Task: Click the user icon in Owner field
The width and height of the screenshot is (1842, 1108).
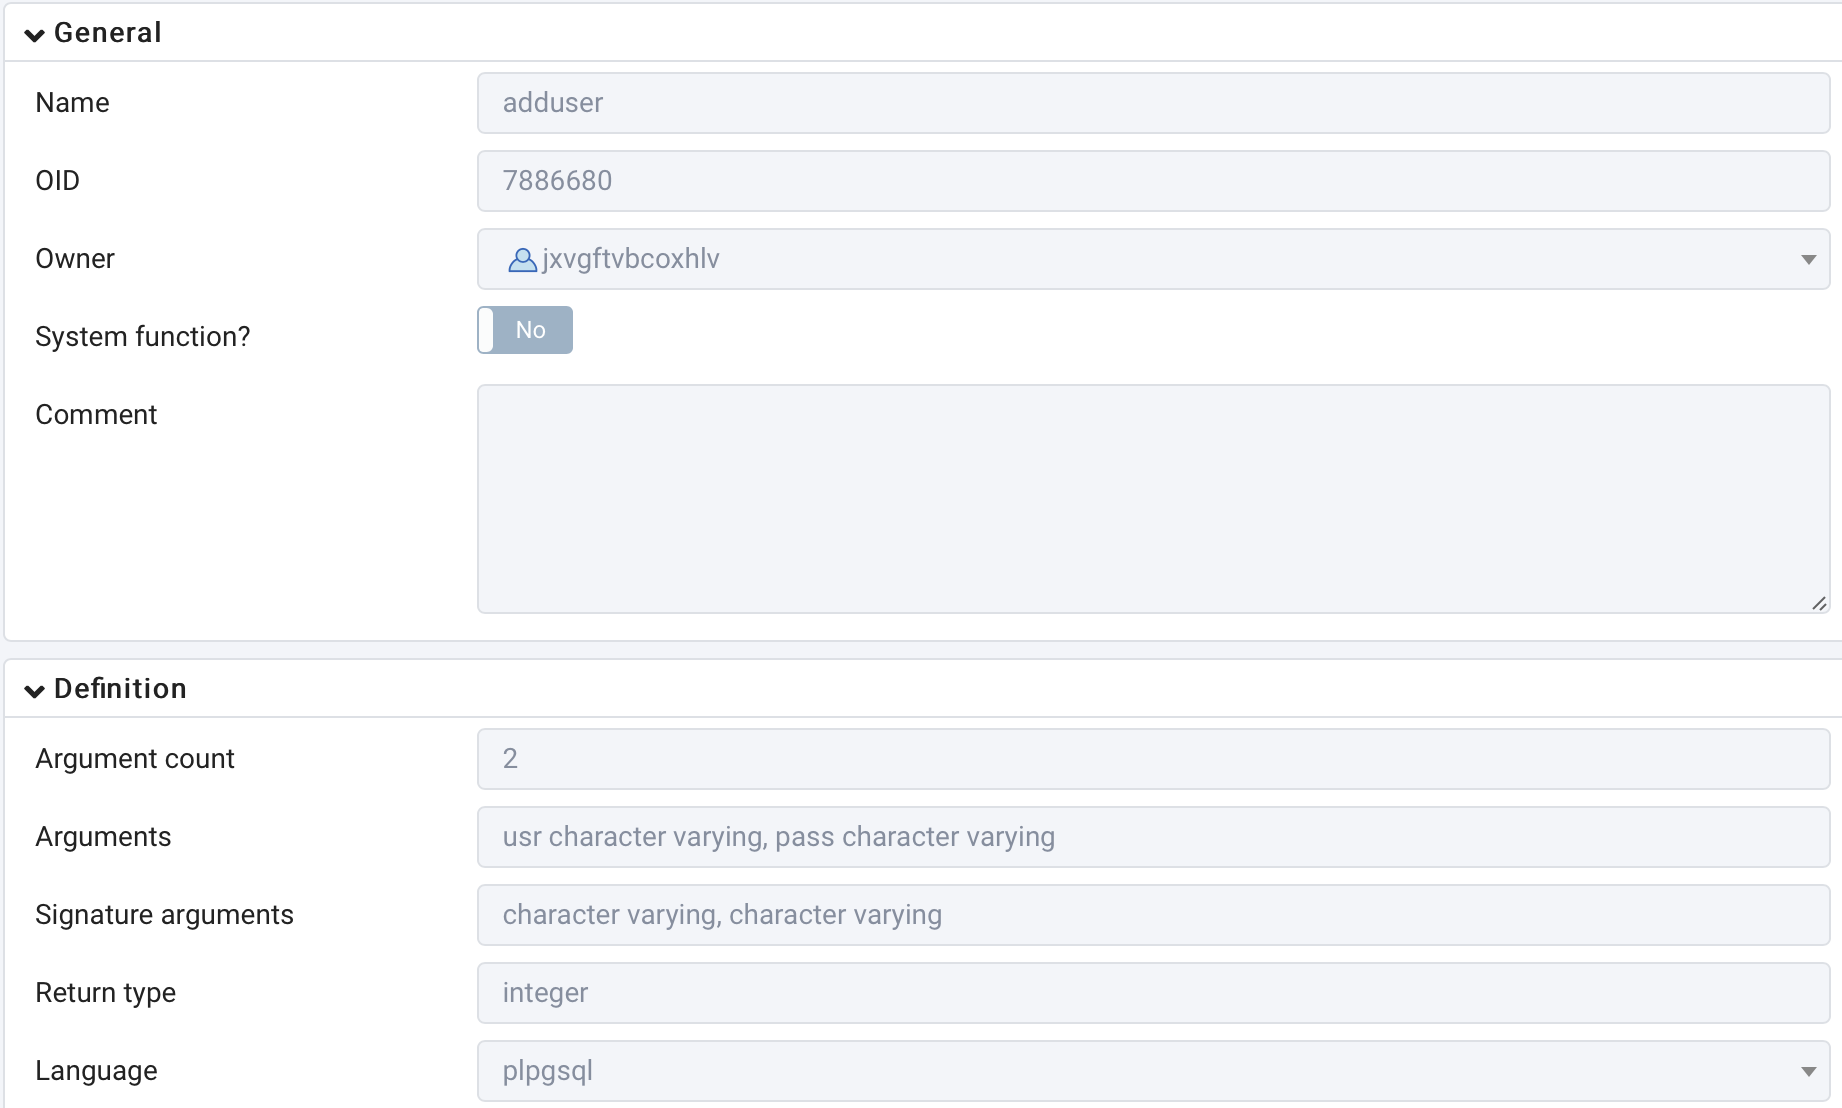Action: pos(522,260)
